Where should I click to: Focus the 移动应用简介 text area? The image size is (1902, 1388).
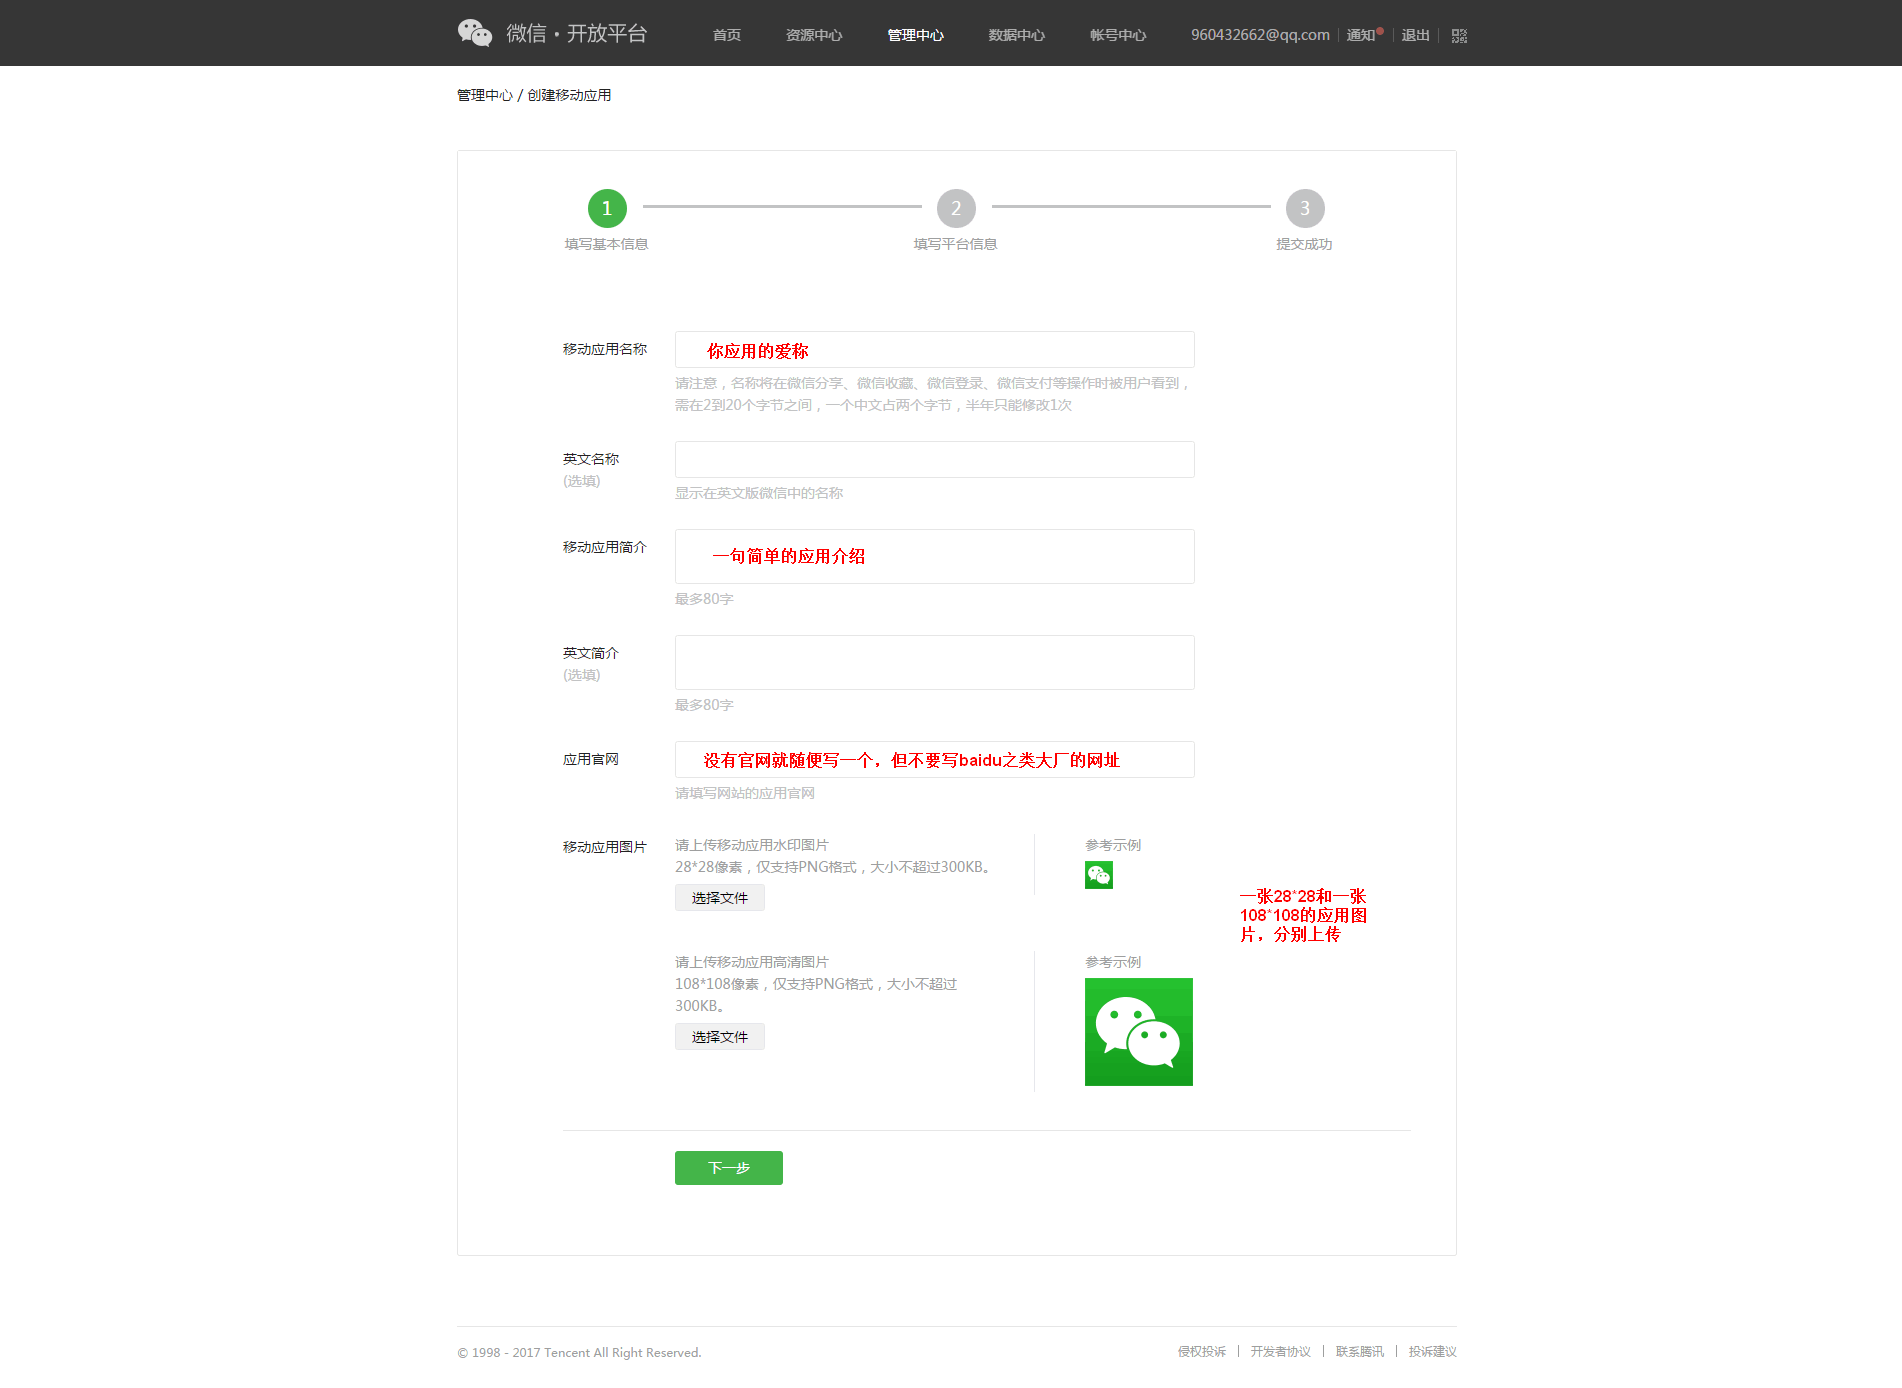(934, 556)
